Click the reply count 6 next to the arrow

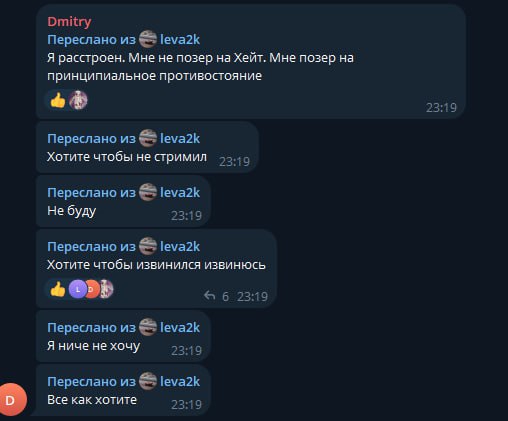click(225, 296)
